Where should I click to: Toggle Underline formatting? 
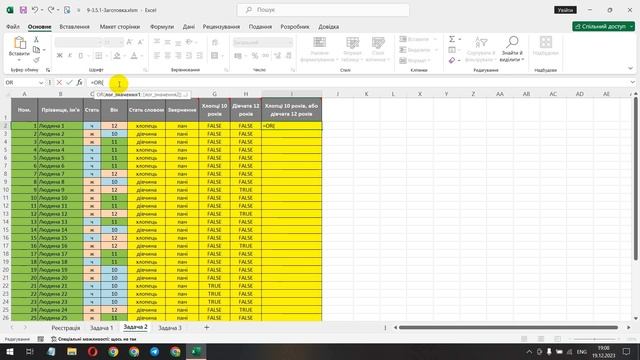coord(80,56)
